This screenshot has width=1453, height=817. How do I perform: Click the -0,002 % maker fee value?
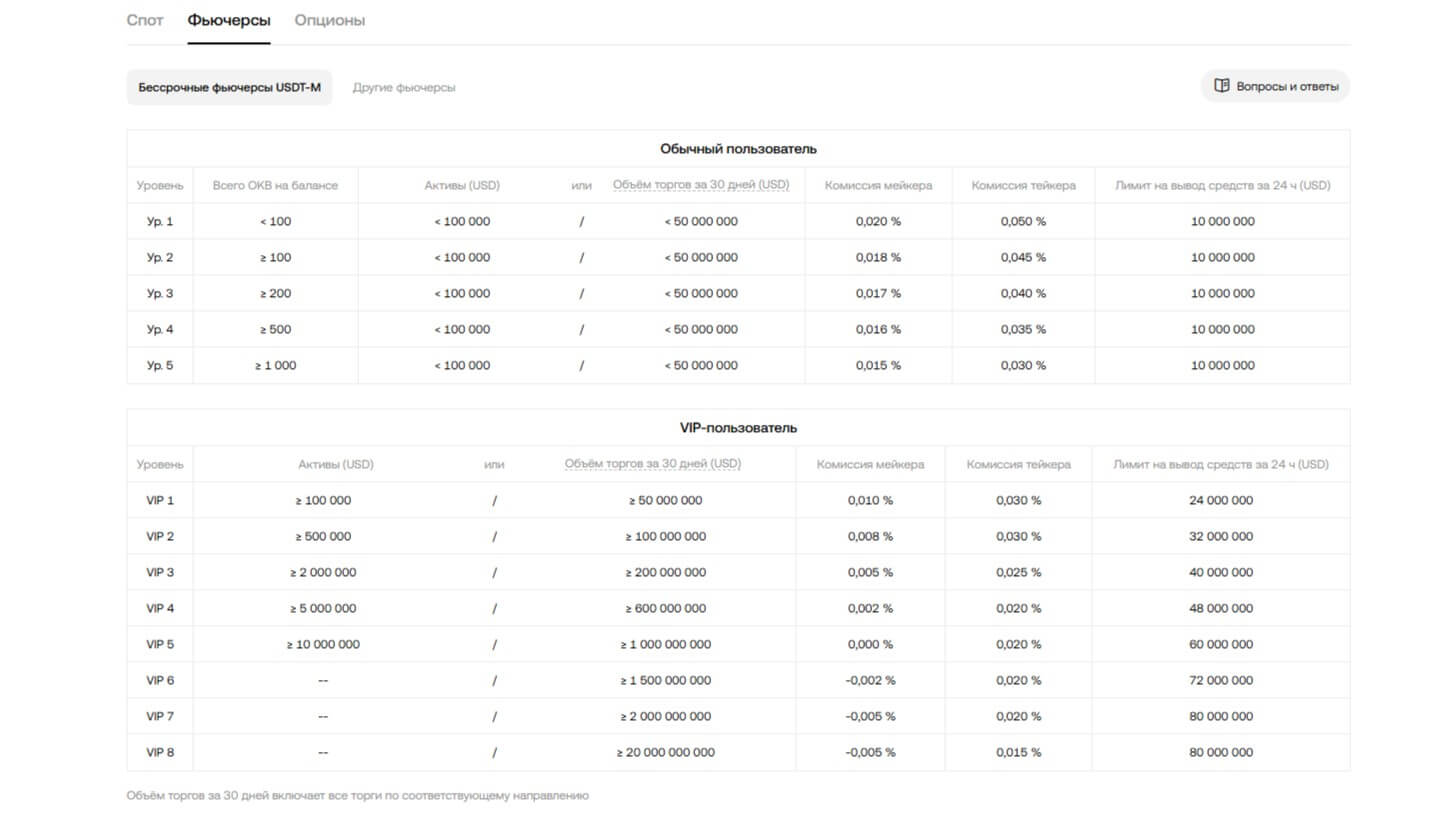click(x=870, y=680)
